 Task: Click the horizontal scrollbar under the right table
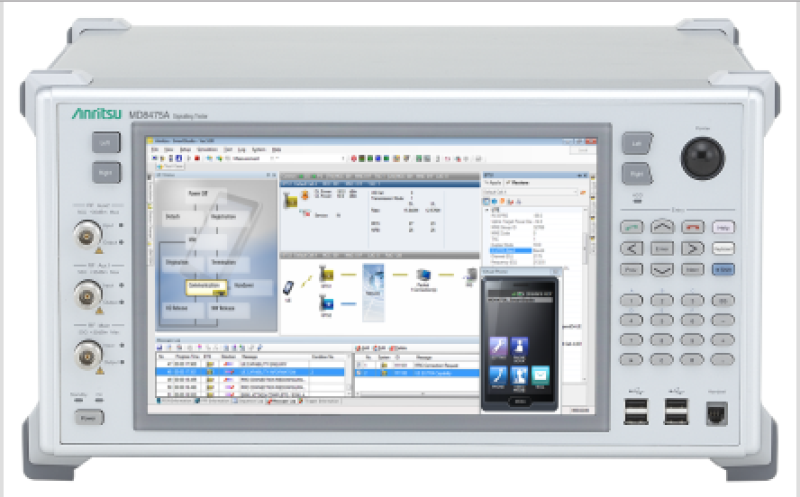[x=418, y=394]
